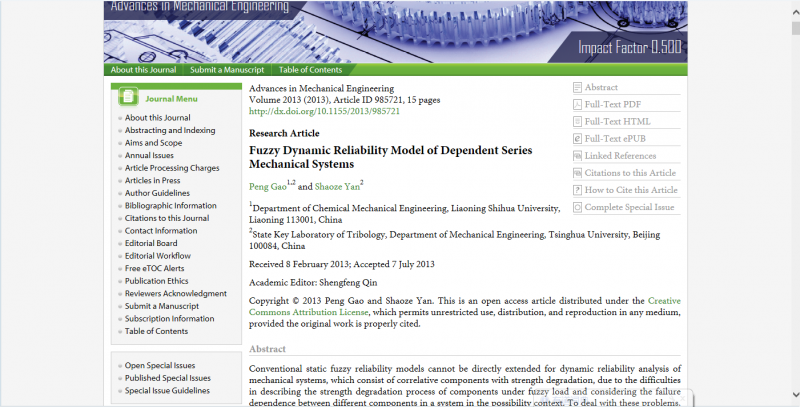
Task: Open author Shaoze Yan link
Action: [337, 187]
